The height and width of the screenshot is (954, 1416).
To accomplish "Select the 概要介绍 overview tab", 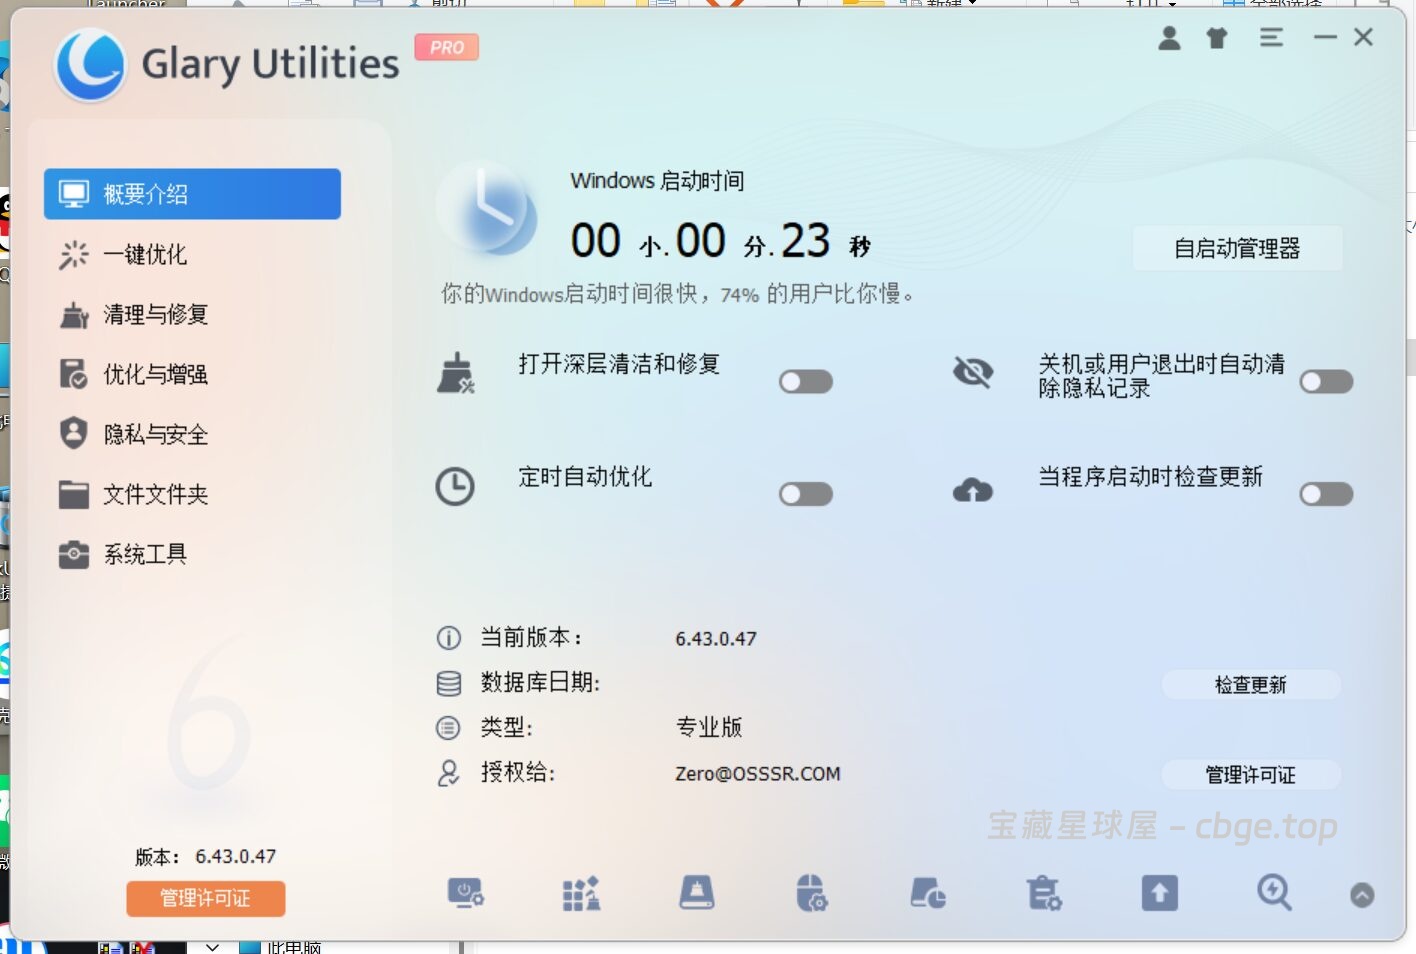I will pos(192,194).
